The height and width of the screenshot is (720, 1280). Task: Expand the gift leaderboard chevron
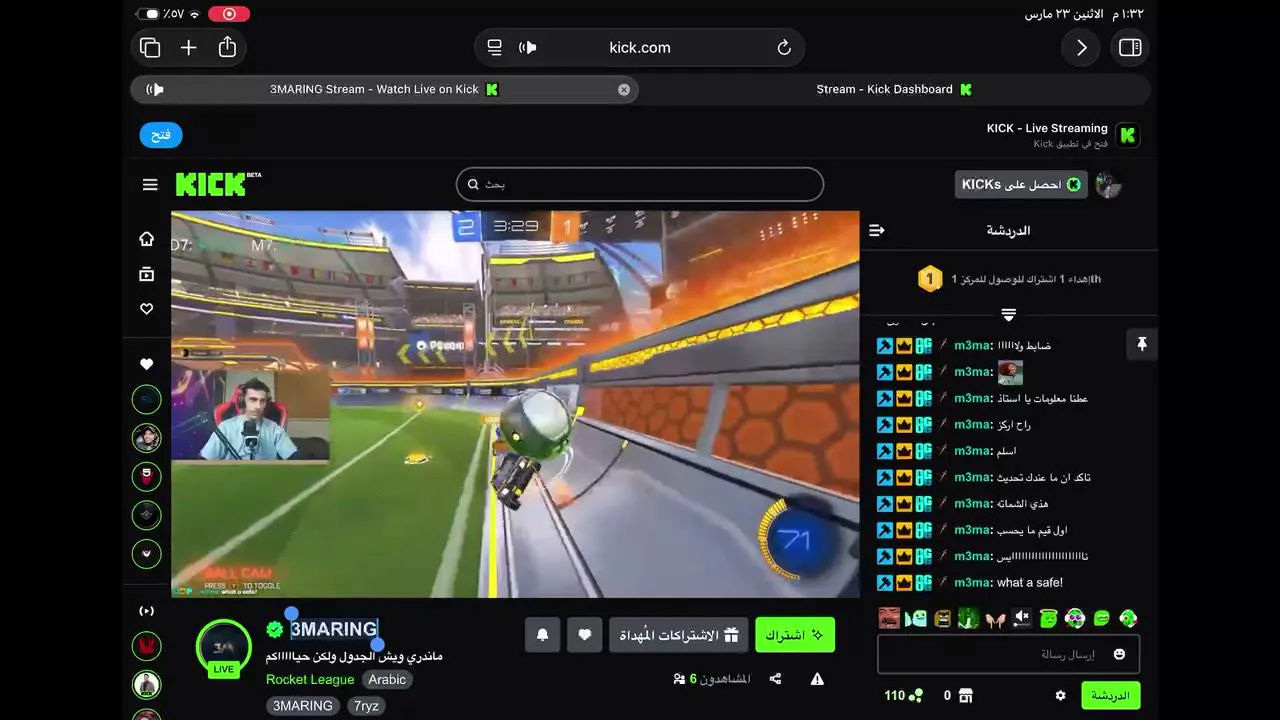point(1008,315)
